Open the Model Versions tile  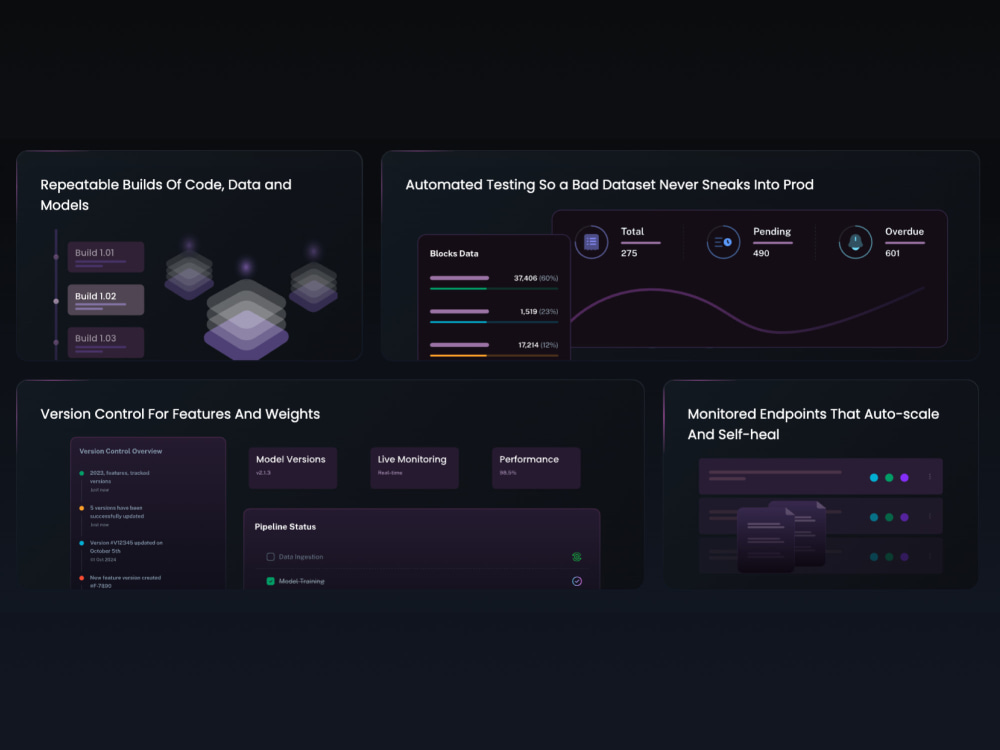293,468
